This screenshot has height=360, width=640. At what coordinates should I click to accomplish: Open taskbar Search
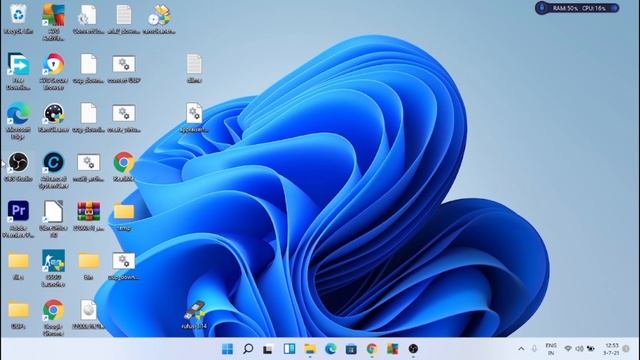coord(248,349)
